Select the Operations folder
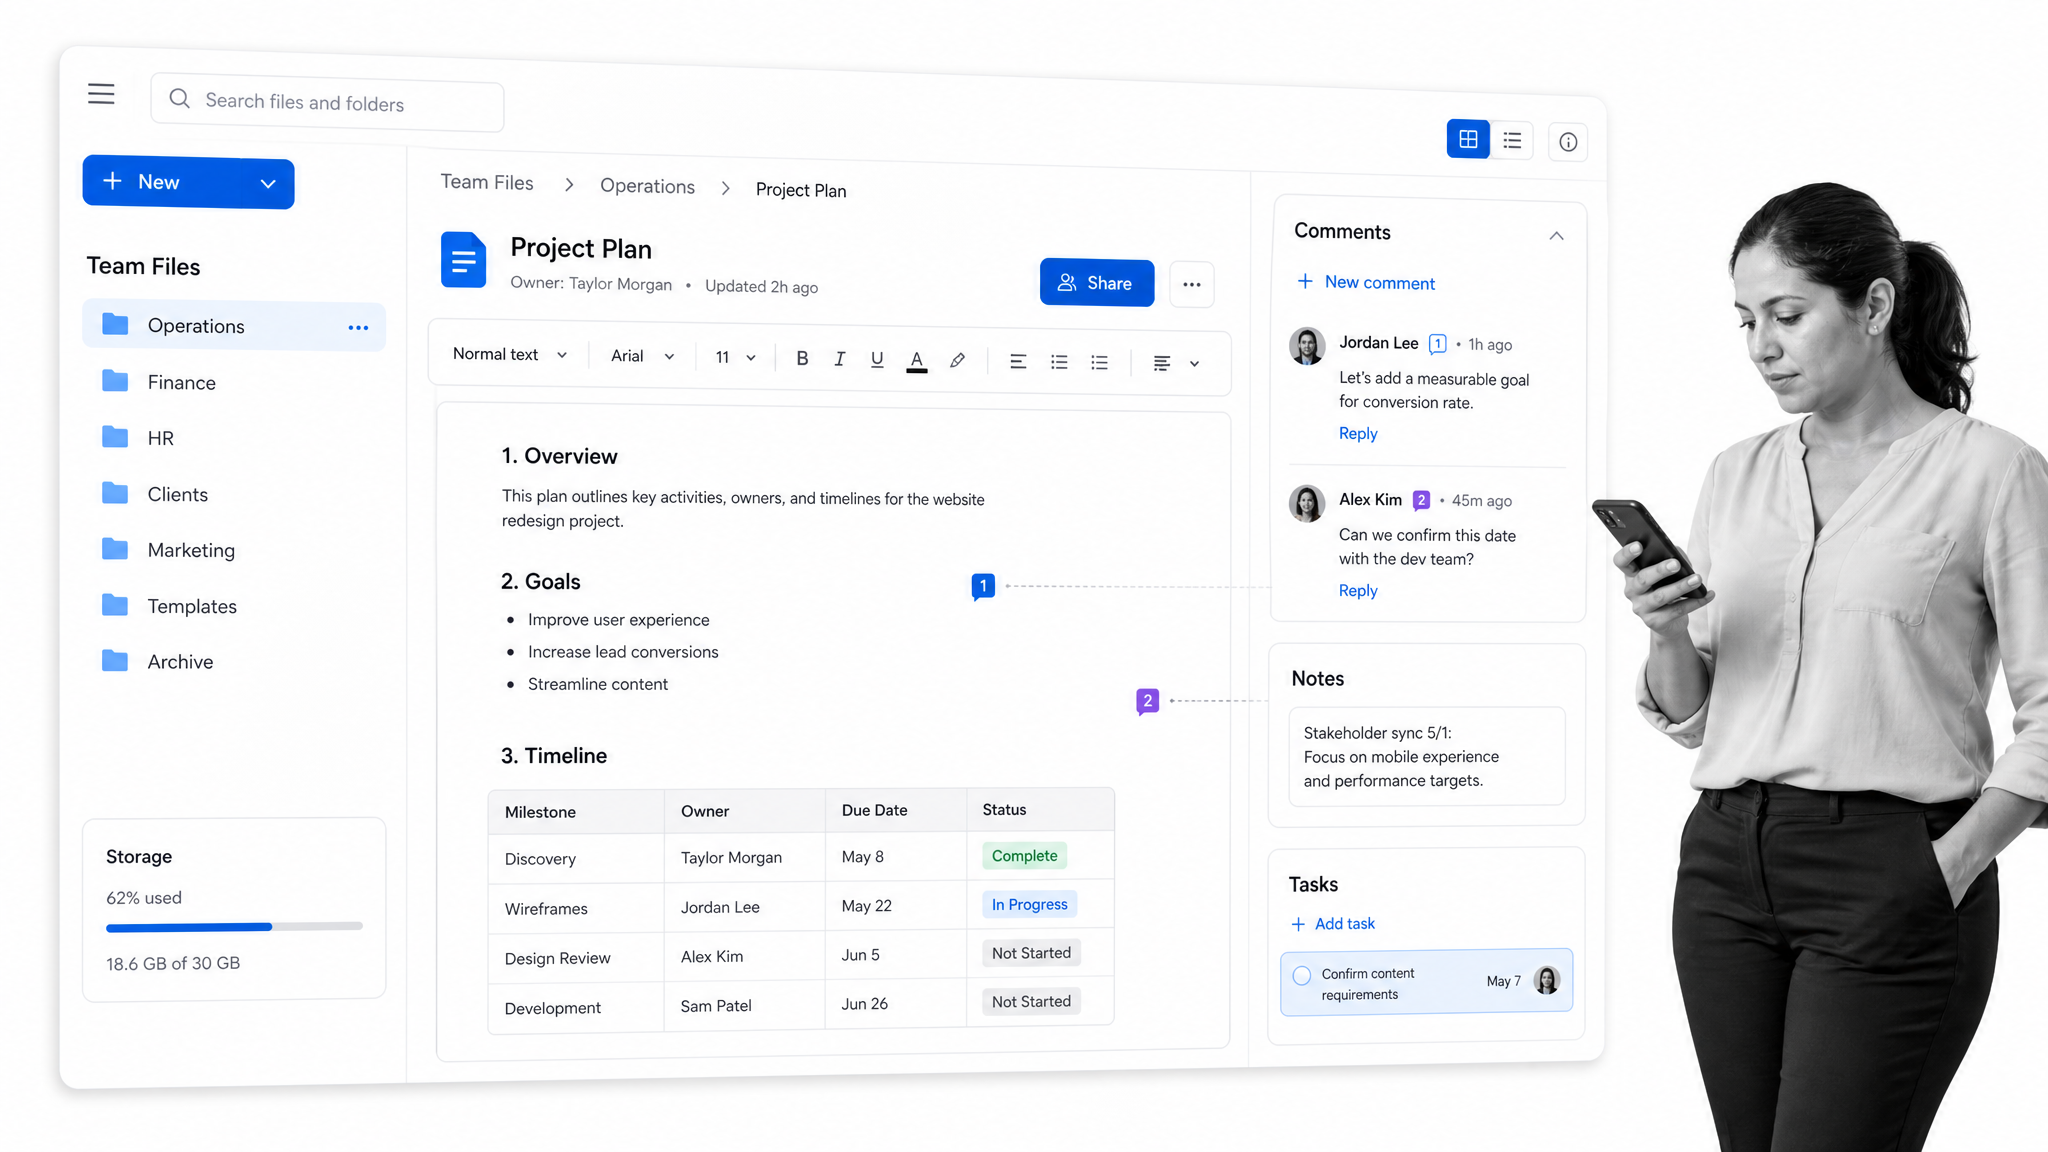2048x1152 pixels. click(x=234, y=326)
